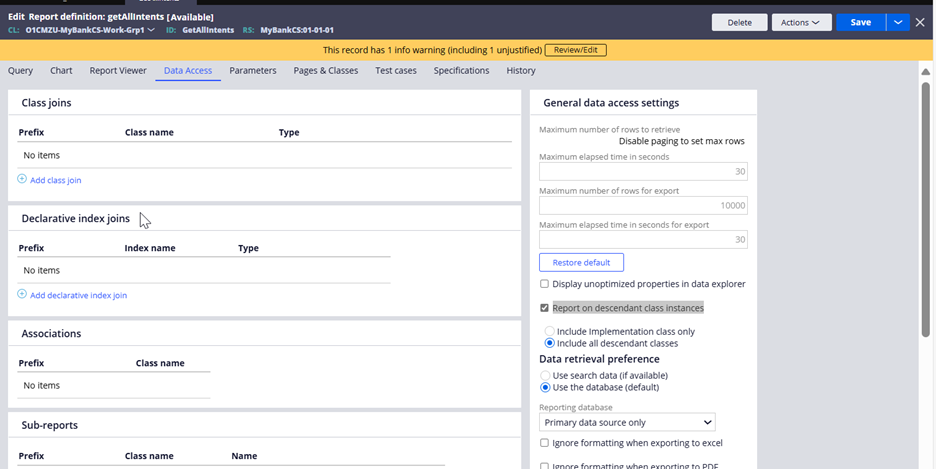Select Include implementation class only option
The width and height of the screenshot is (936, 469).
[549, 331]
